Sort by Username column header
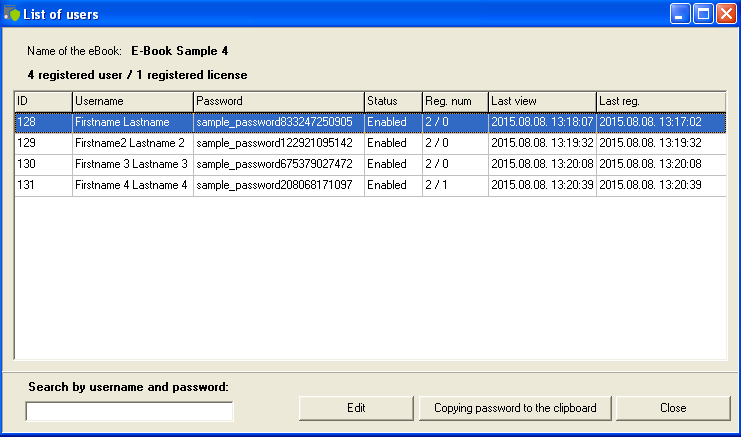 point(132,101)
